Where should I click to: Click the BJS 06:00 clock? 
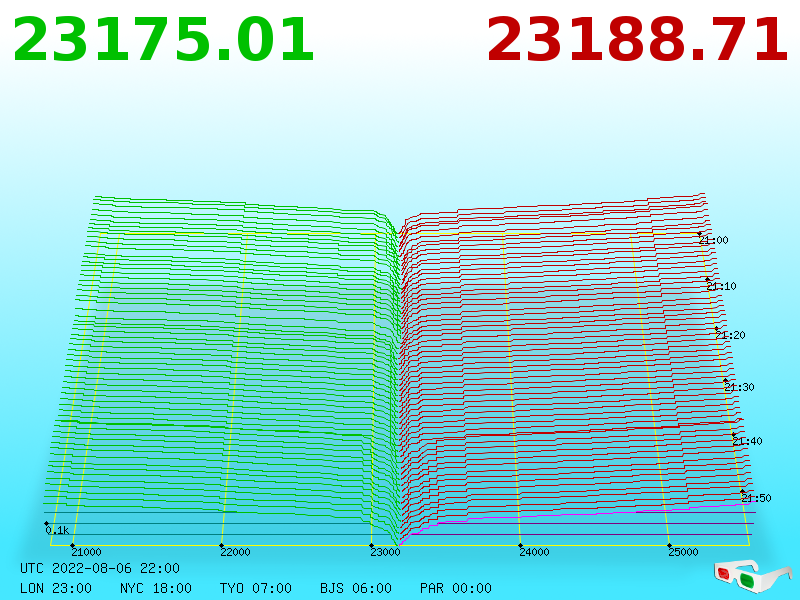coord(356,588)
